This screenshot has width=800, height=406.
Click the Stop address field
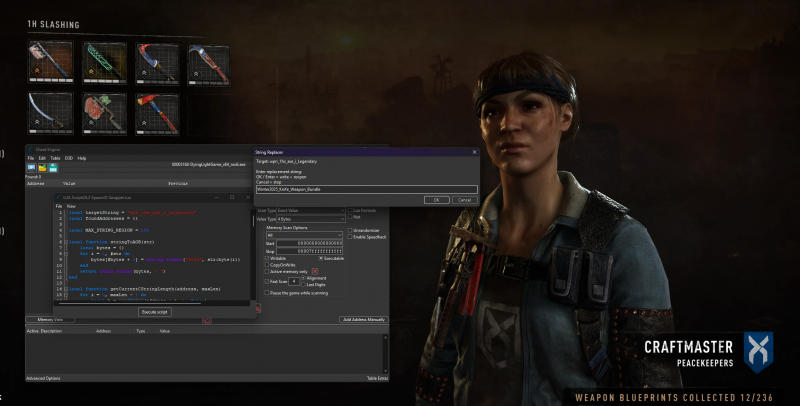[x=309, y=251]
